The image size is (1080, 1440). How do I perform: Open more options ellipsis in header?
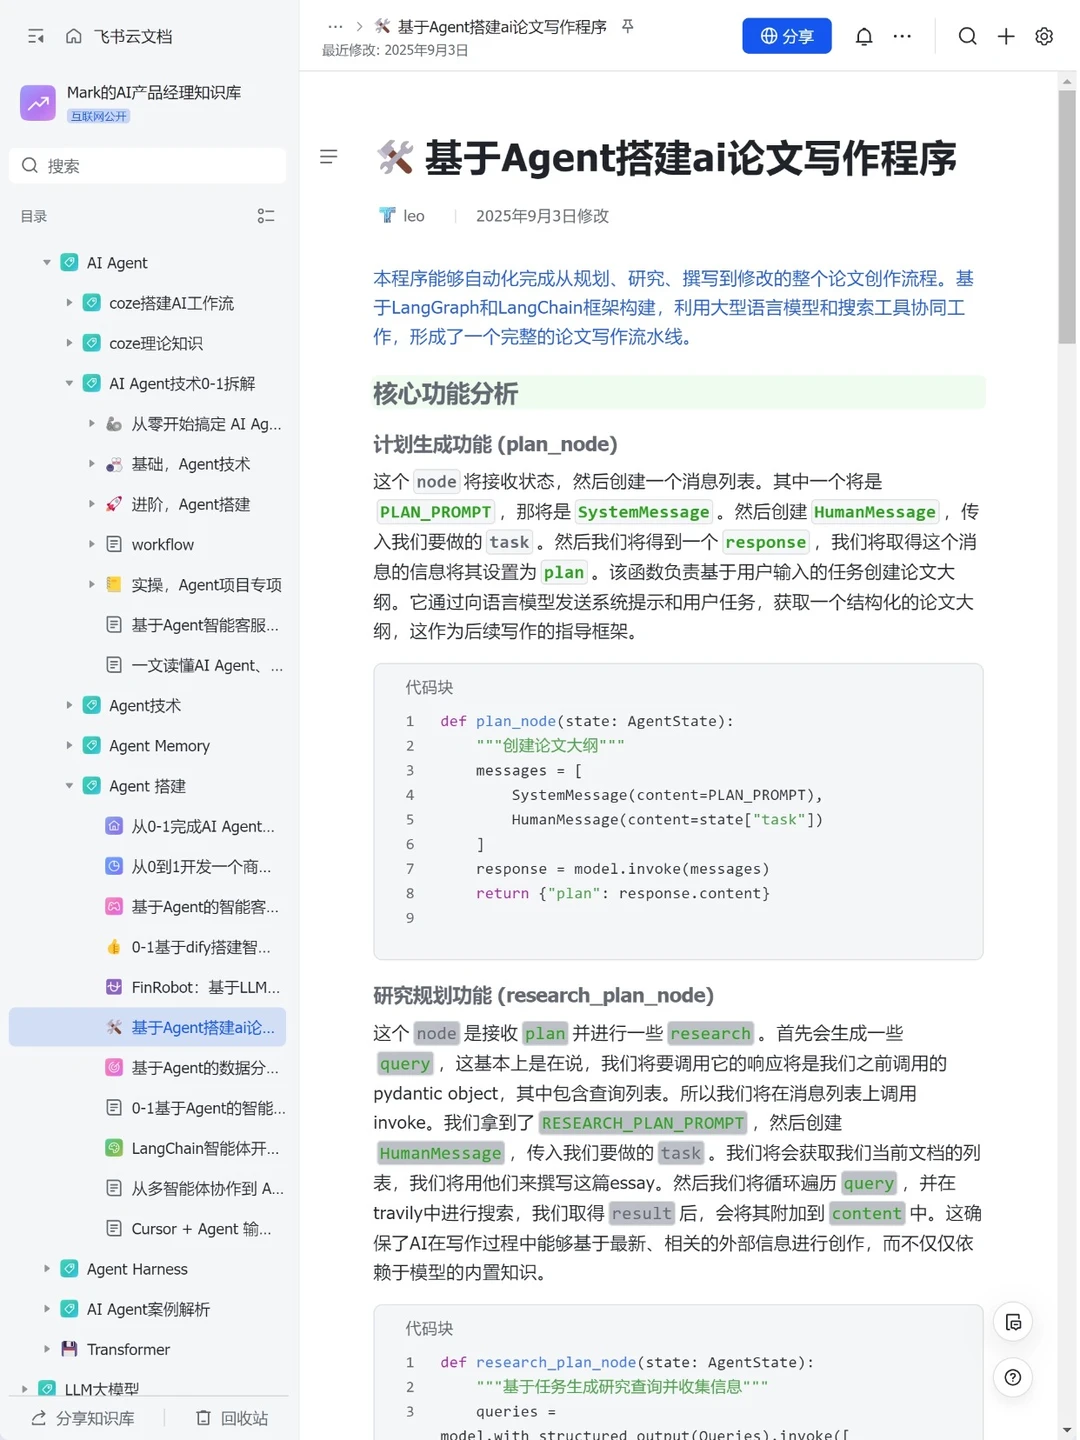(902, 36)
